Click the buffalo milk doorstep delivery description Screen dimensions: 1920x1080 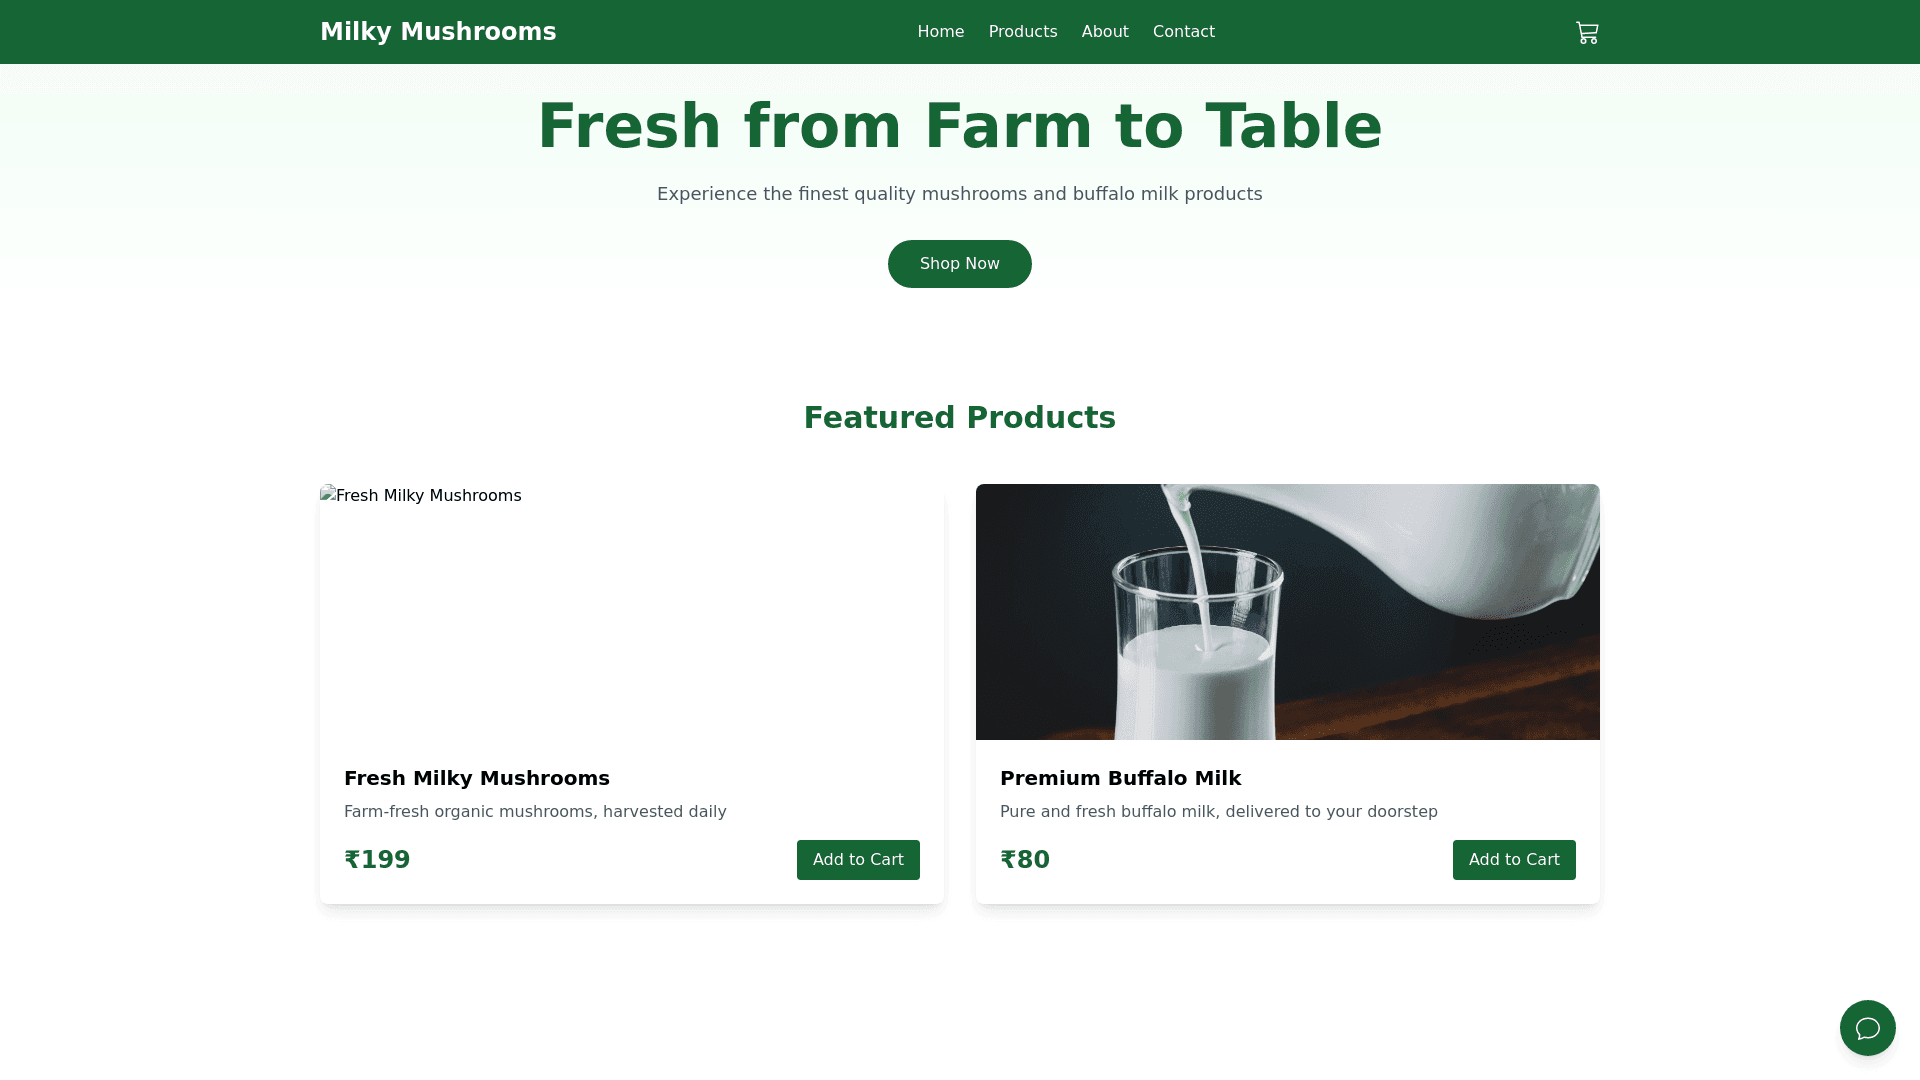click(1218, 812)
